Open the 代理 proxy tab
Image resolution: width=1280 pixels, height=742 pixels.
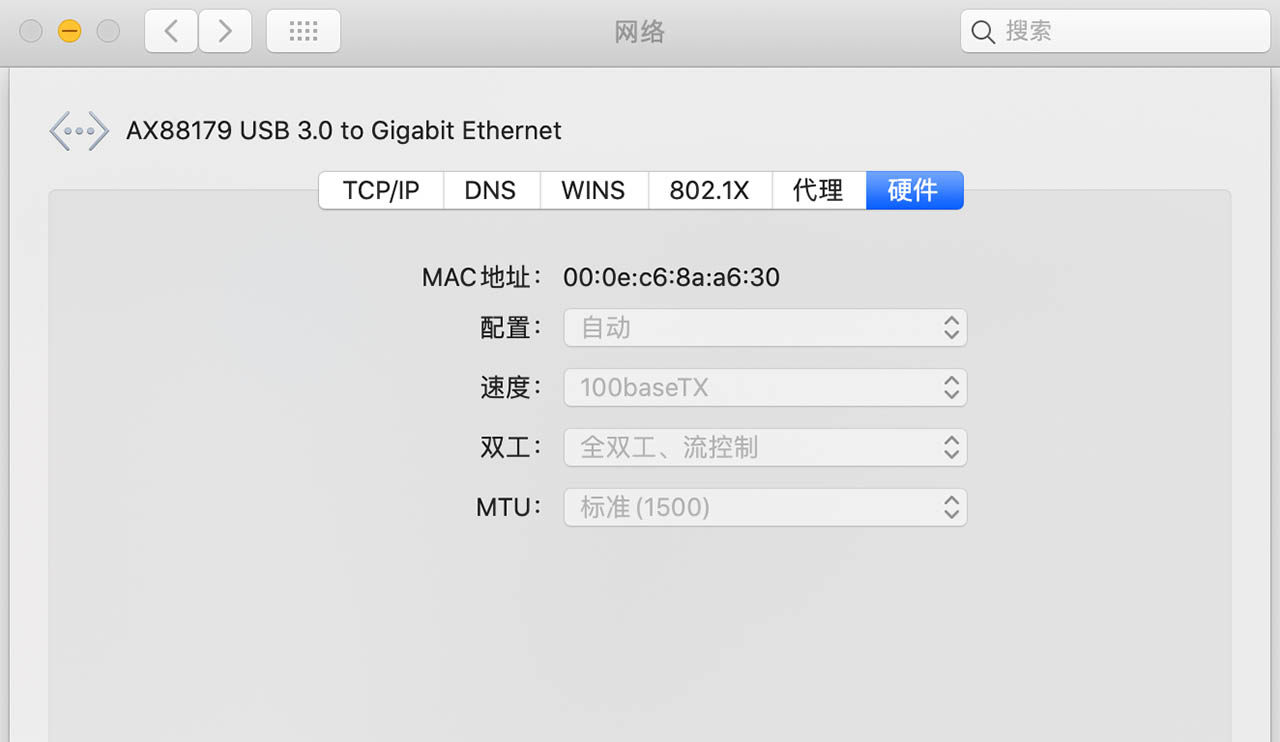click(x=818, y=190)
